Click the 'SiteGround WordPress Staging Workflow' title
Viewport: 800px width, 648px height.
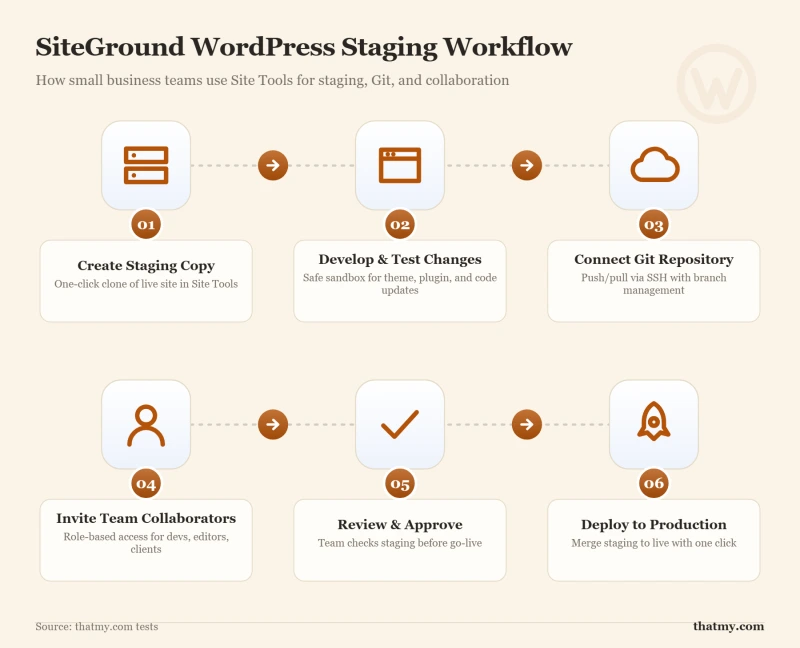pyautogui.click(x=304, y=47)
